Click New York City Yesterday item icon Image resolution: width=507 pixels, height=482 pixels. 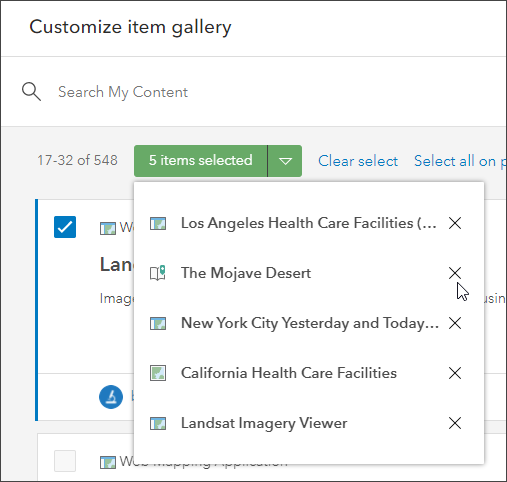pos(158,323)
